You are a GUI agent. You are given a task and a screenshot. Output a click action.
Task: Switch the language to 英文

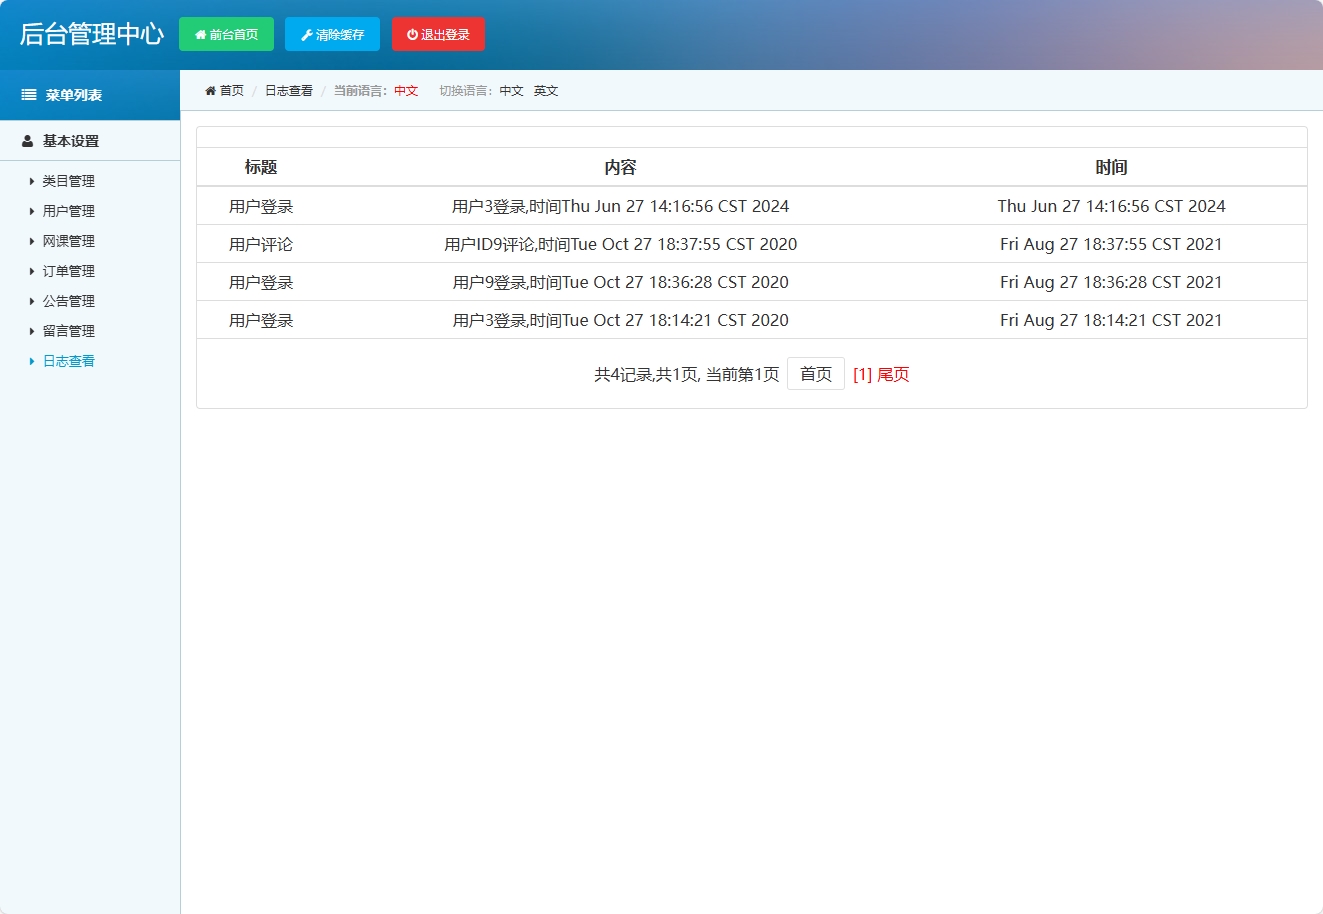(546, 90)
